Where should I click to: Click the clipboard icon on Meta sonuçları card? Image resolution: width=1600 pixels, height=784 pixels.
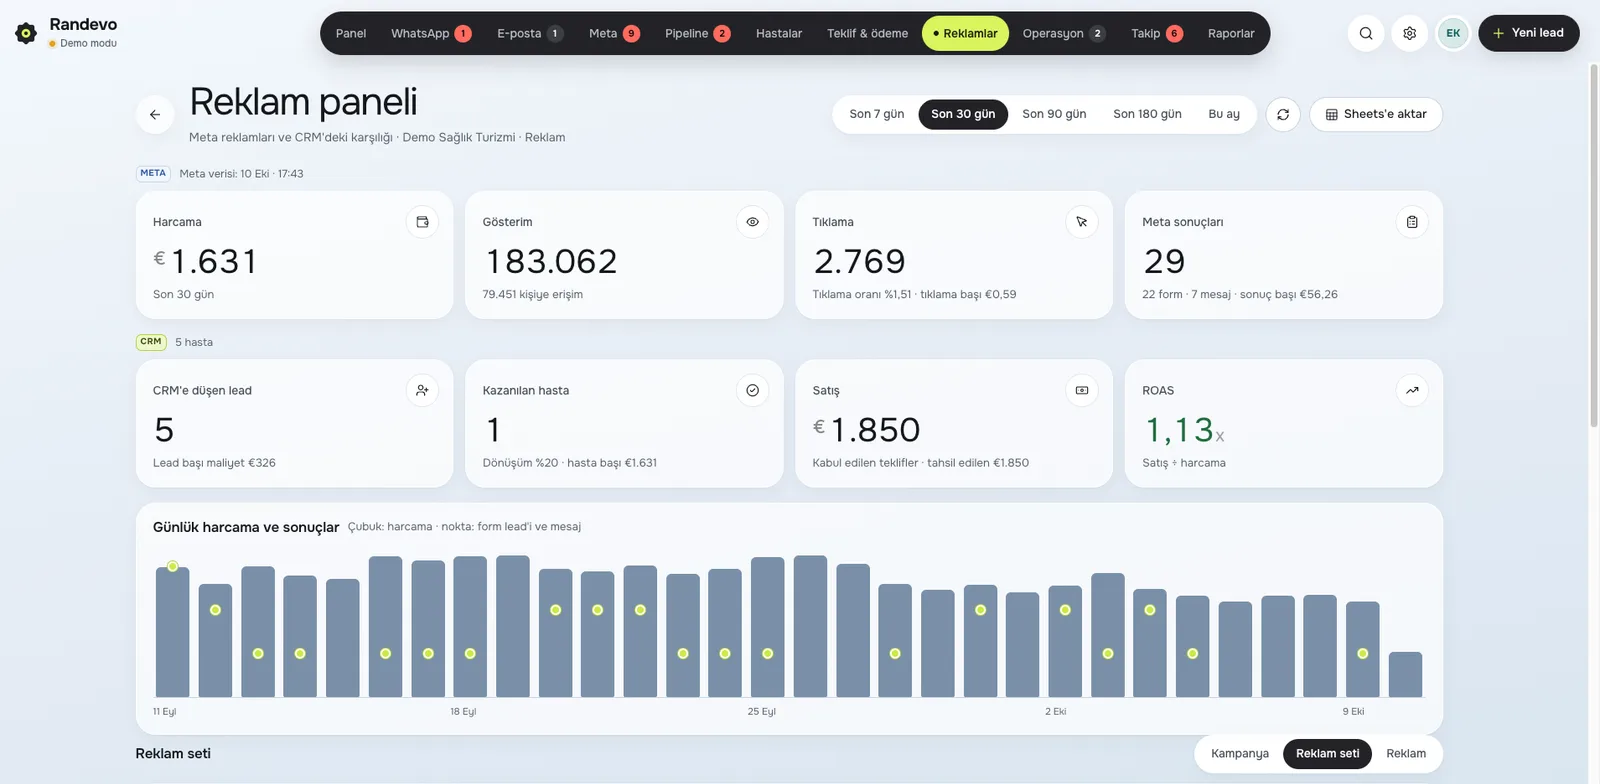pos(1412,222)
